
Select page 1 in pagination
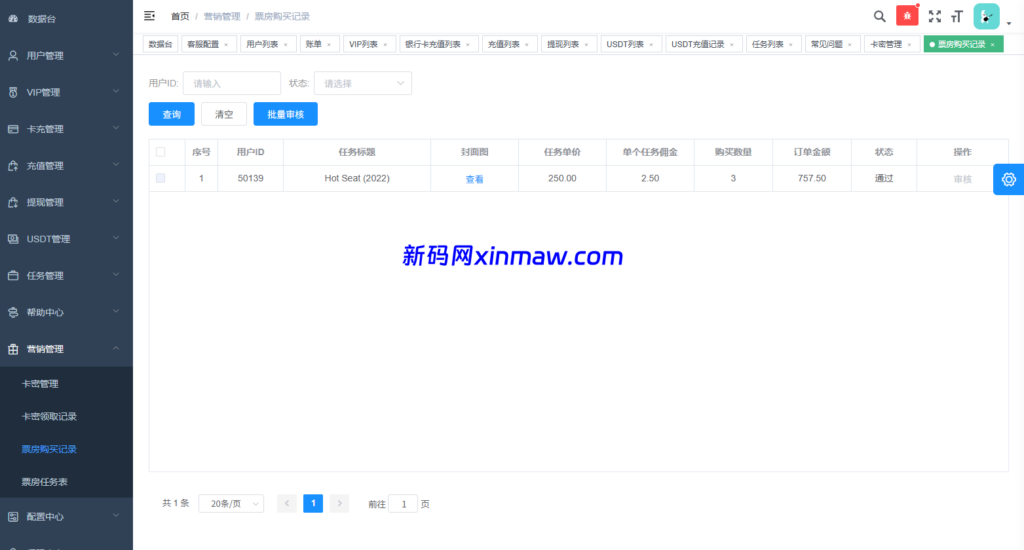(313, 503)
